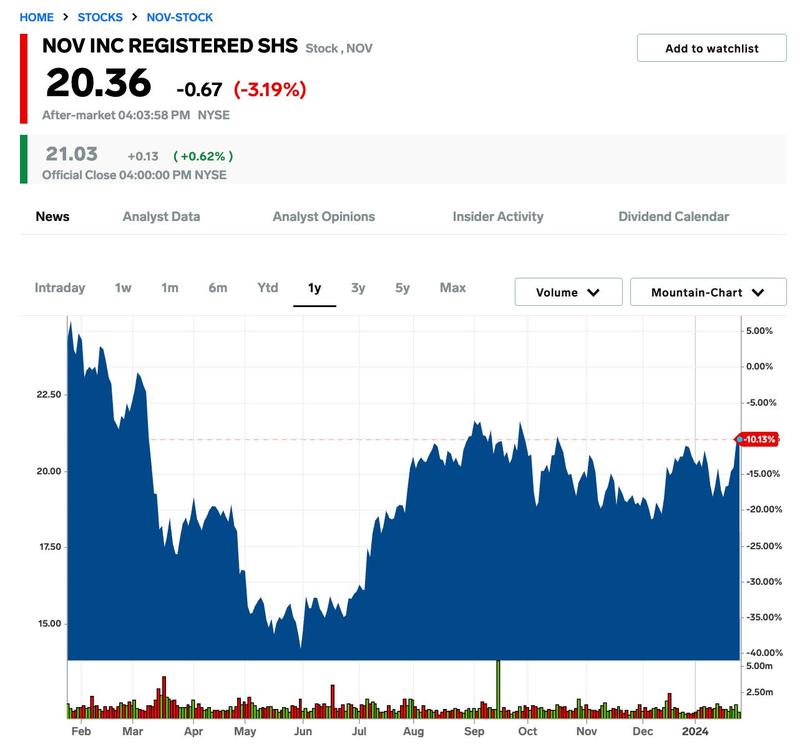Click the Official Close 04:00:00 PM NYSE text
This screenshot has height=749, width=800.
(134, 175)
